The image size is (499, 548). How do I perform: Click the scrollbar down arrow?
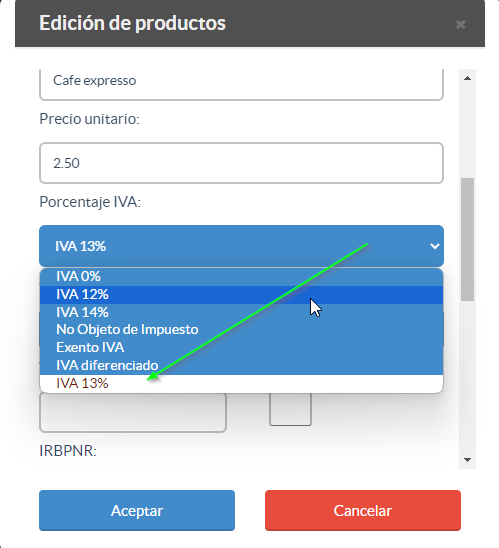click(x=467, y=460)
